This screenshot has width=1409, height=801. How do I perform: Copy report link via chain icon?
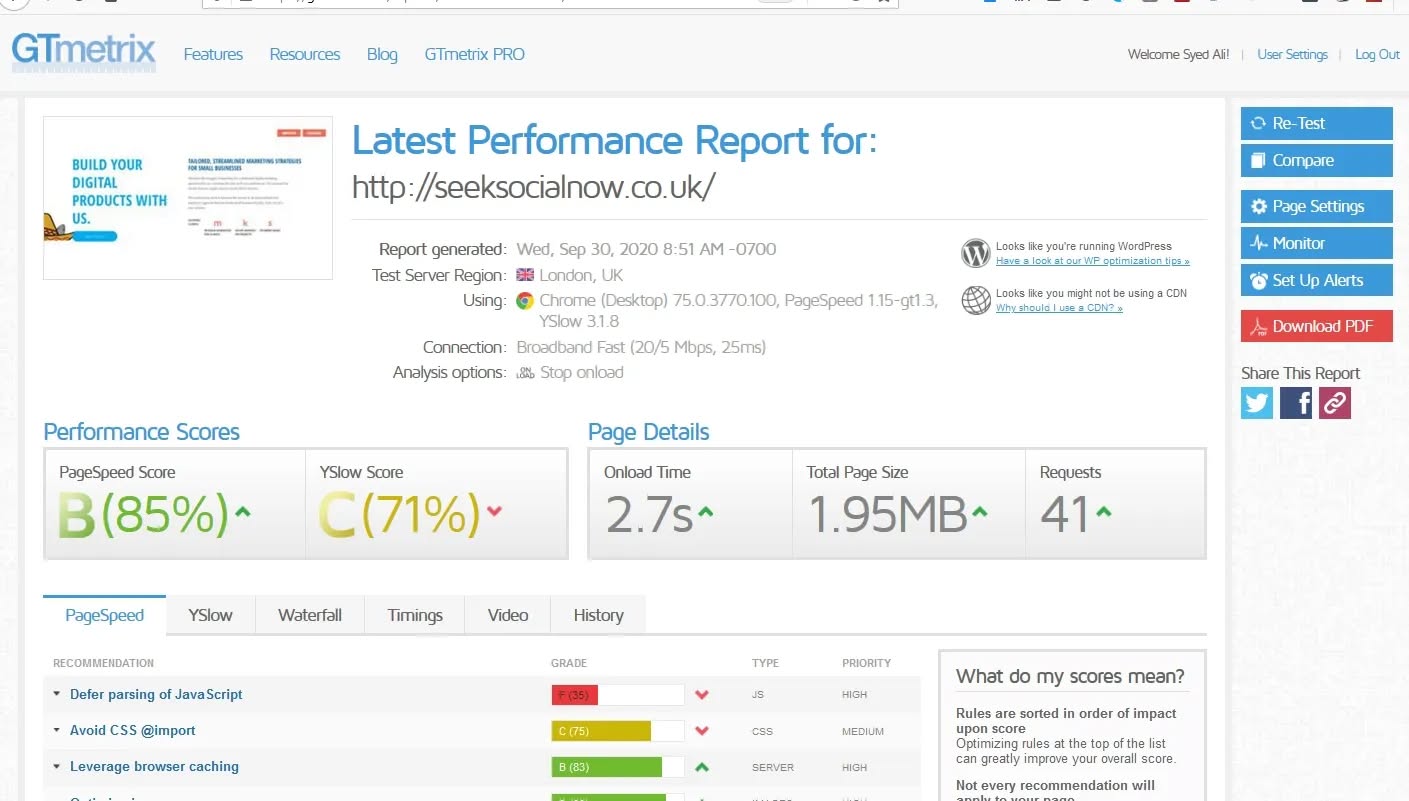point(1335,403)
